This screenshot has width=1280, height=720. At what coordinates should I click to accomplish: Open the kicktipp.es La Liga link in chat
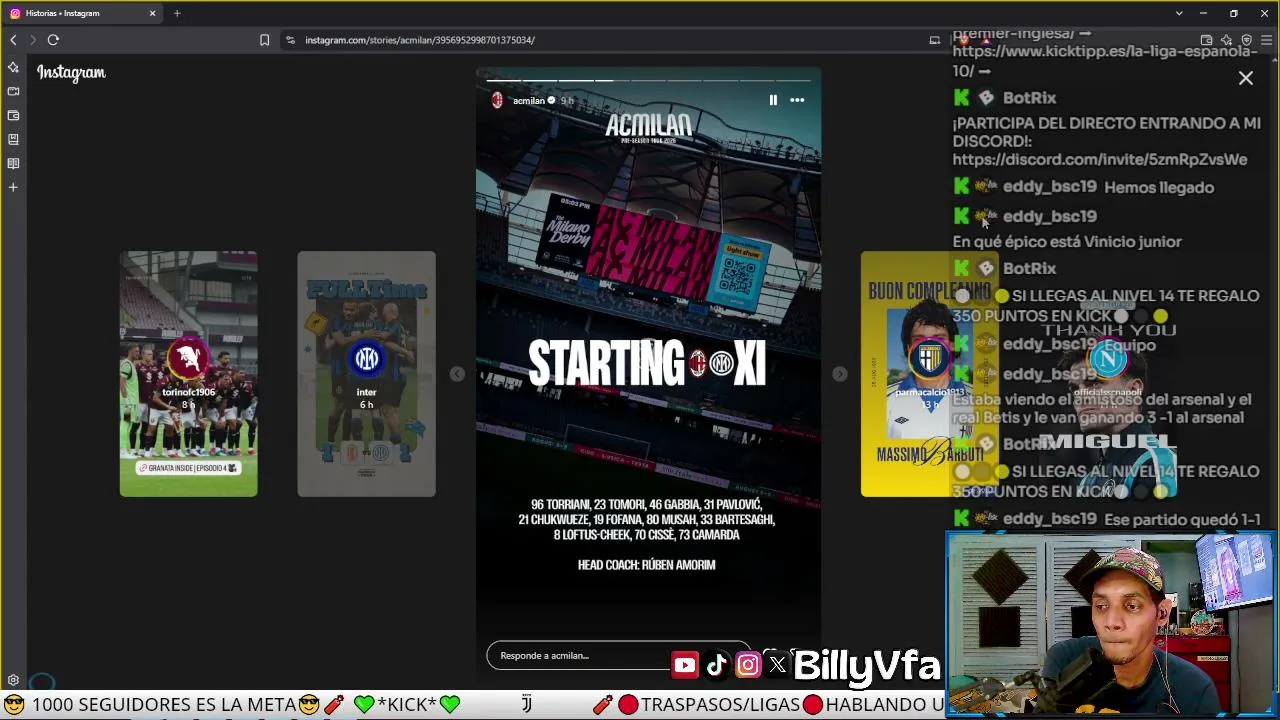1105,61
